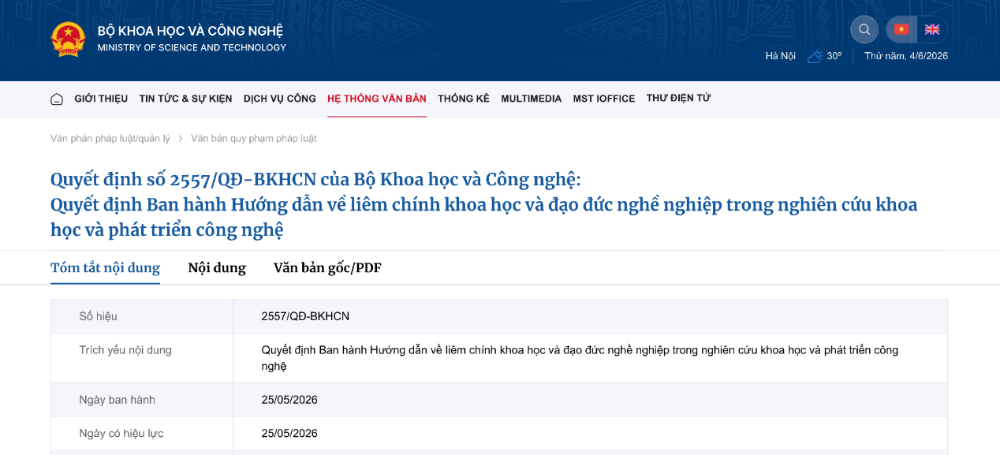Screen dimensions: 1000x455
Task: Click the date Thứ năm, 4/6/2026
Action: (906, 56)
